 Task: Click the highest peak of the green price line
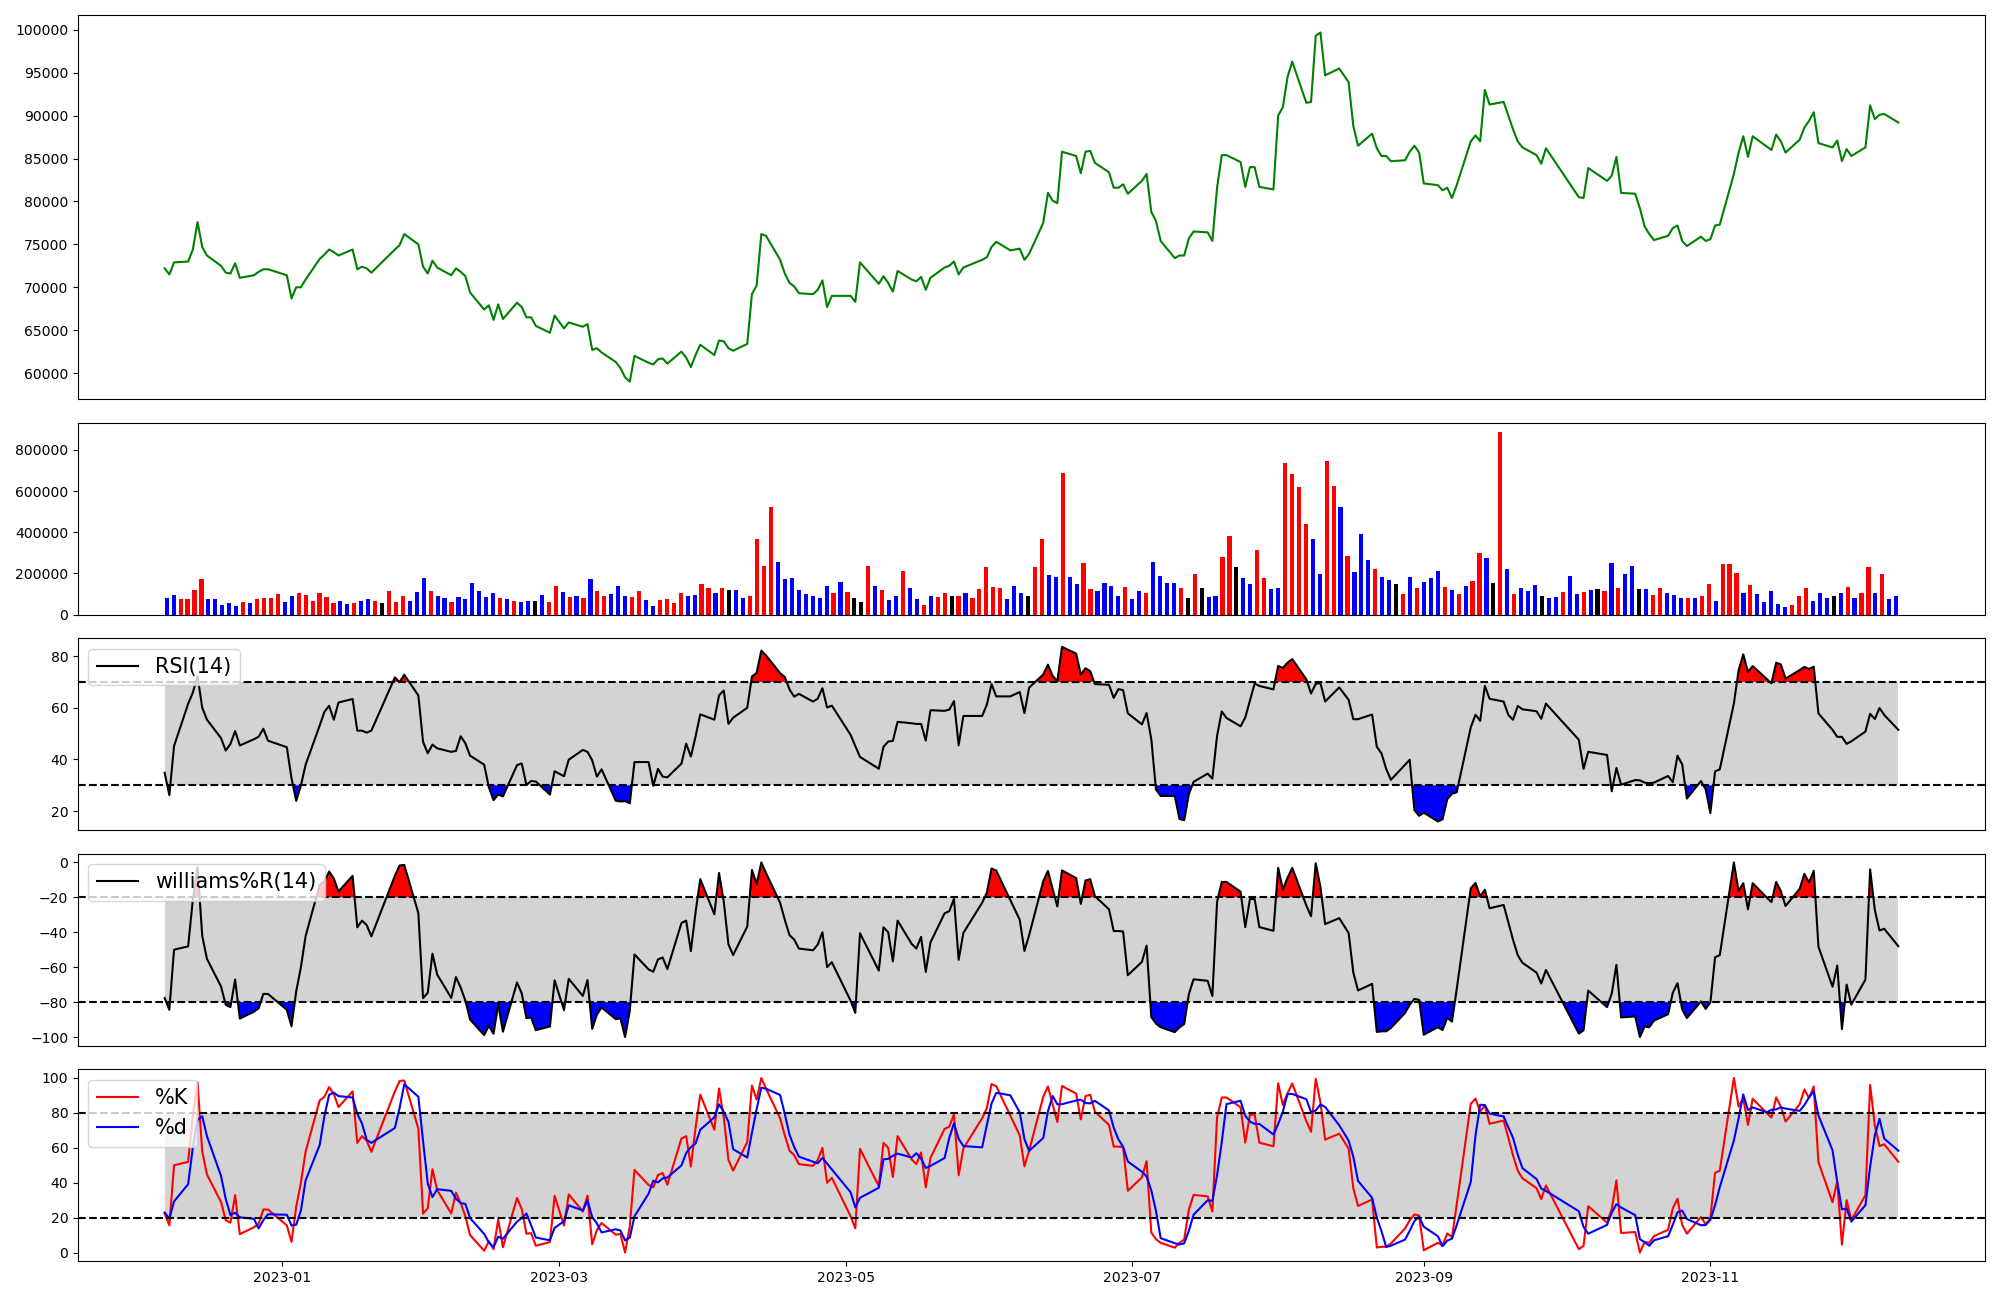point(1320,33)
